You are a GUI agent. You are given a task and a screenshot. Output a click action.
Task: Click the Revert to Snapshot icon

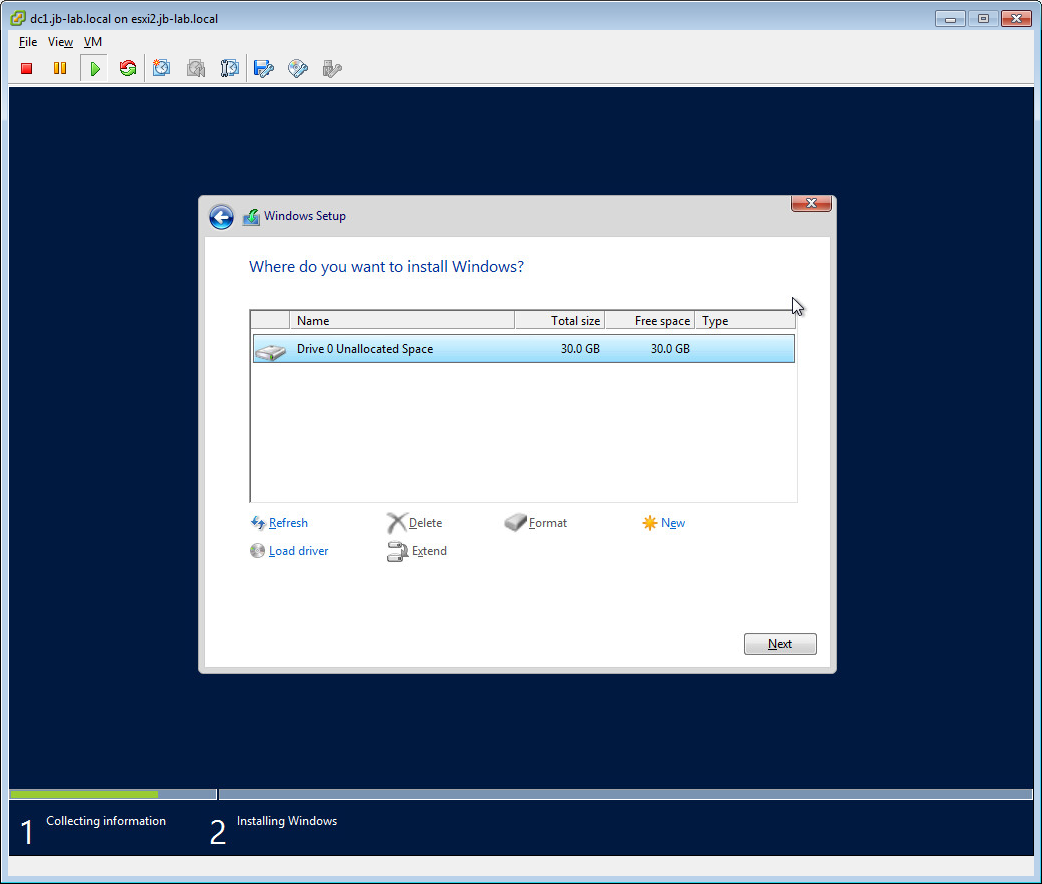point(195,68)
